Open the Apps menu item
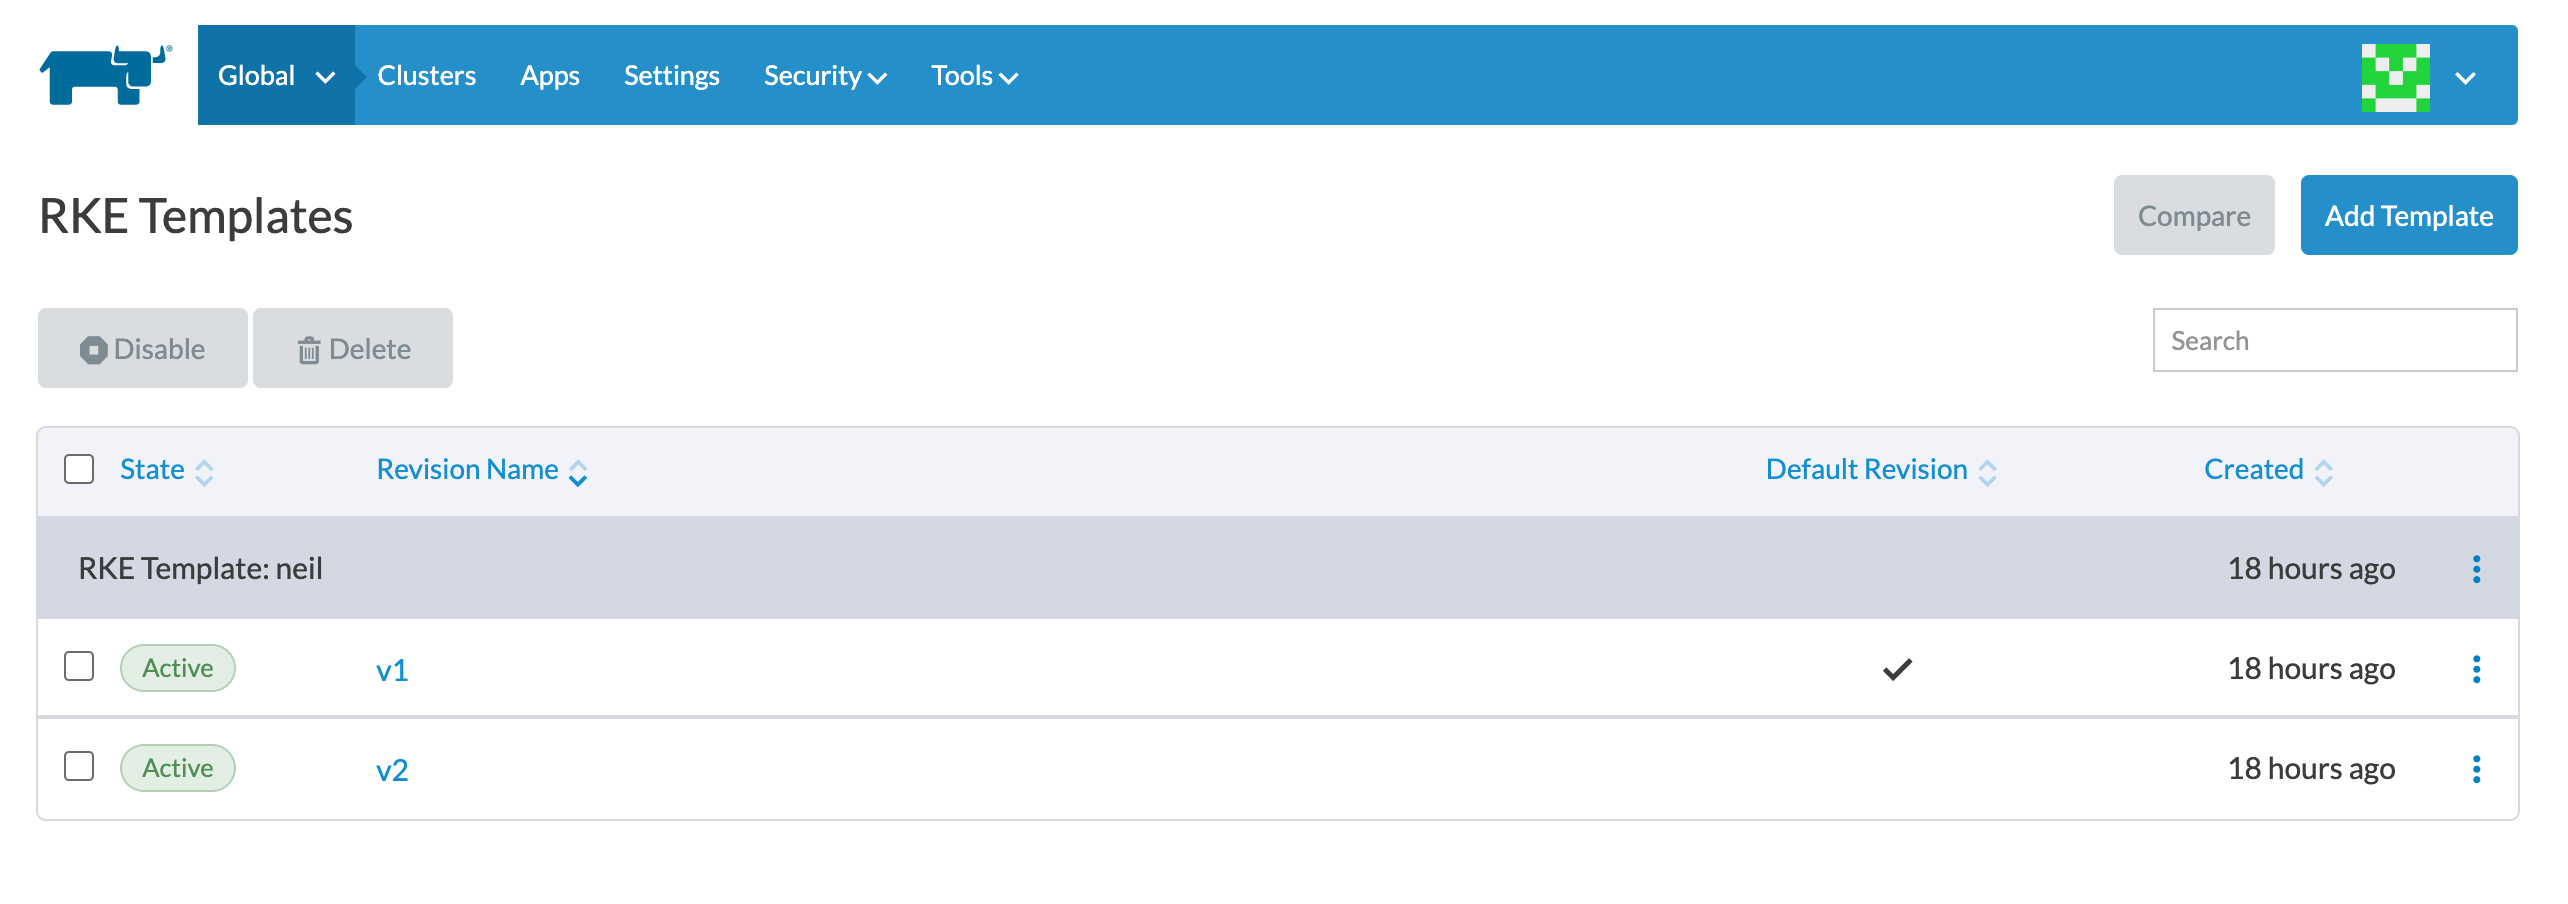 pos(550,75)
